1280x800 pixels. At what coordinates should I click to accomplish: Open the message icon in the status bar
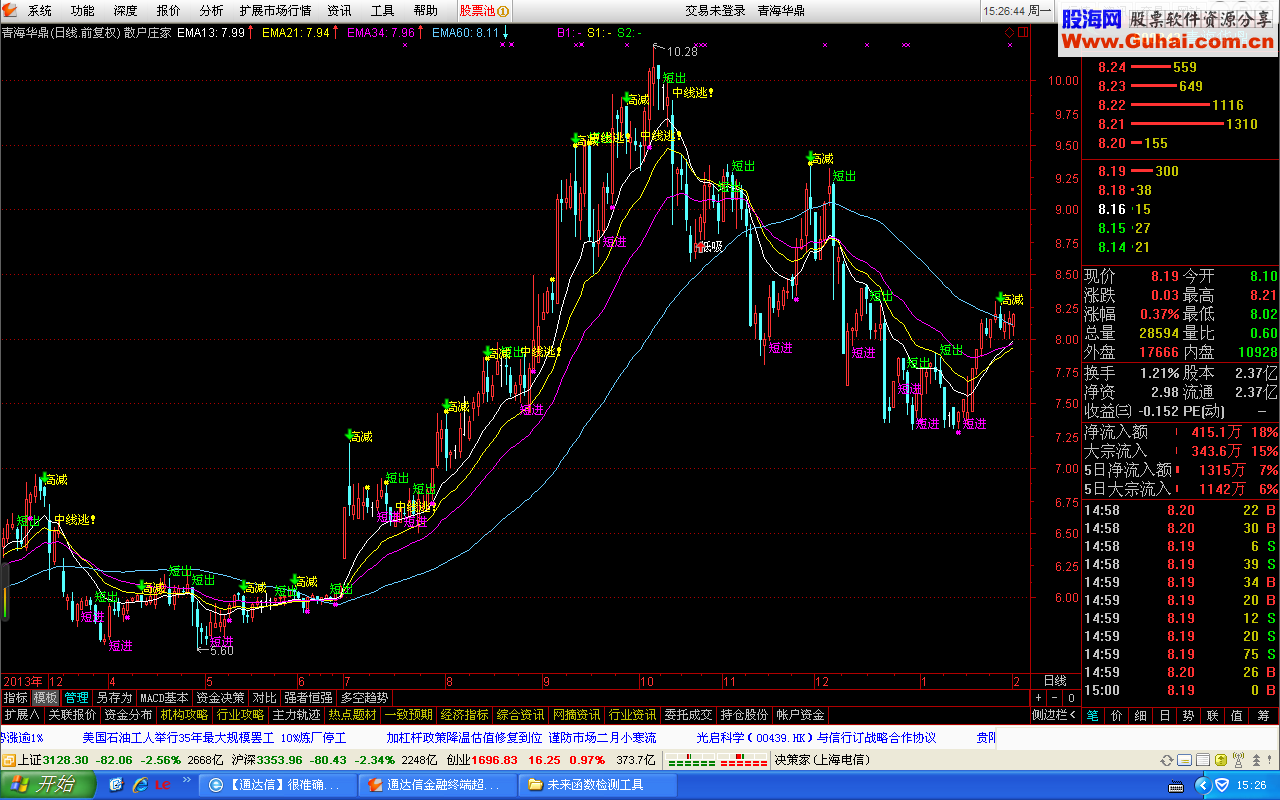tap(1185, 760)
